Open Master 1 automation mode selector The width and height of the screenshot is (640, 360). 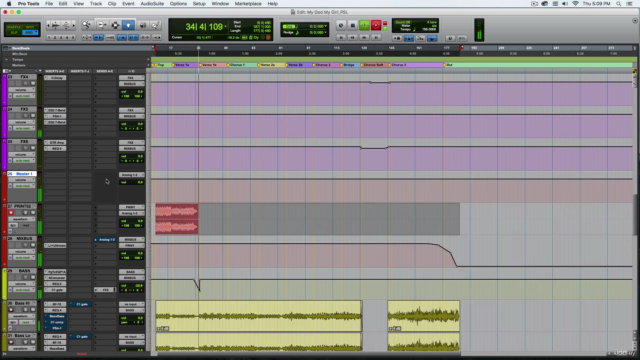tap(23, 186)
